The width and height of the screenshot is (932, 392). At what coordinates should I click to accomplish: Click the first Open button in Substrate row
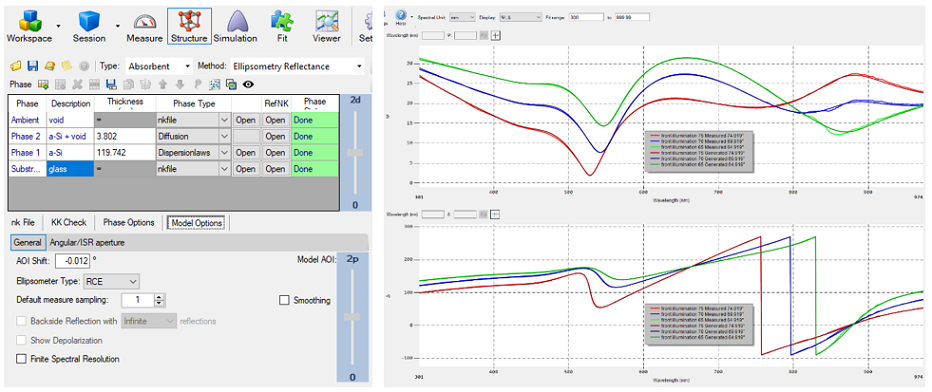point(245,169)
